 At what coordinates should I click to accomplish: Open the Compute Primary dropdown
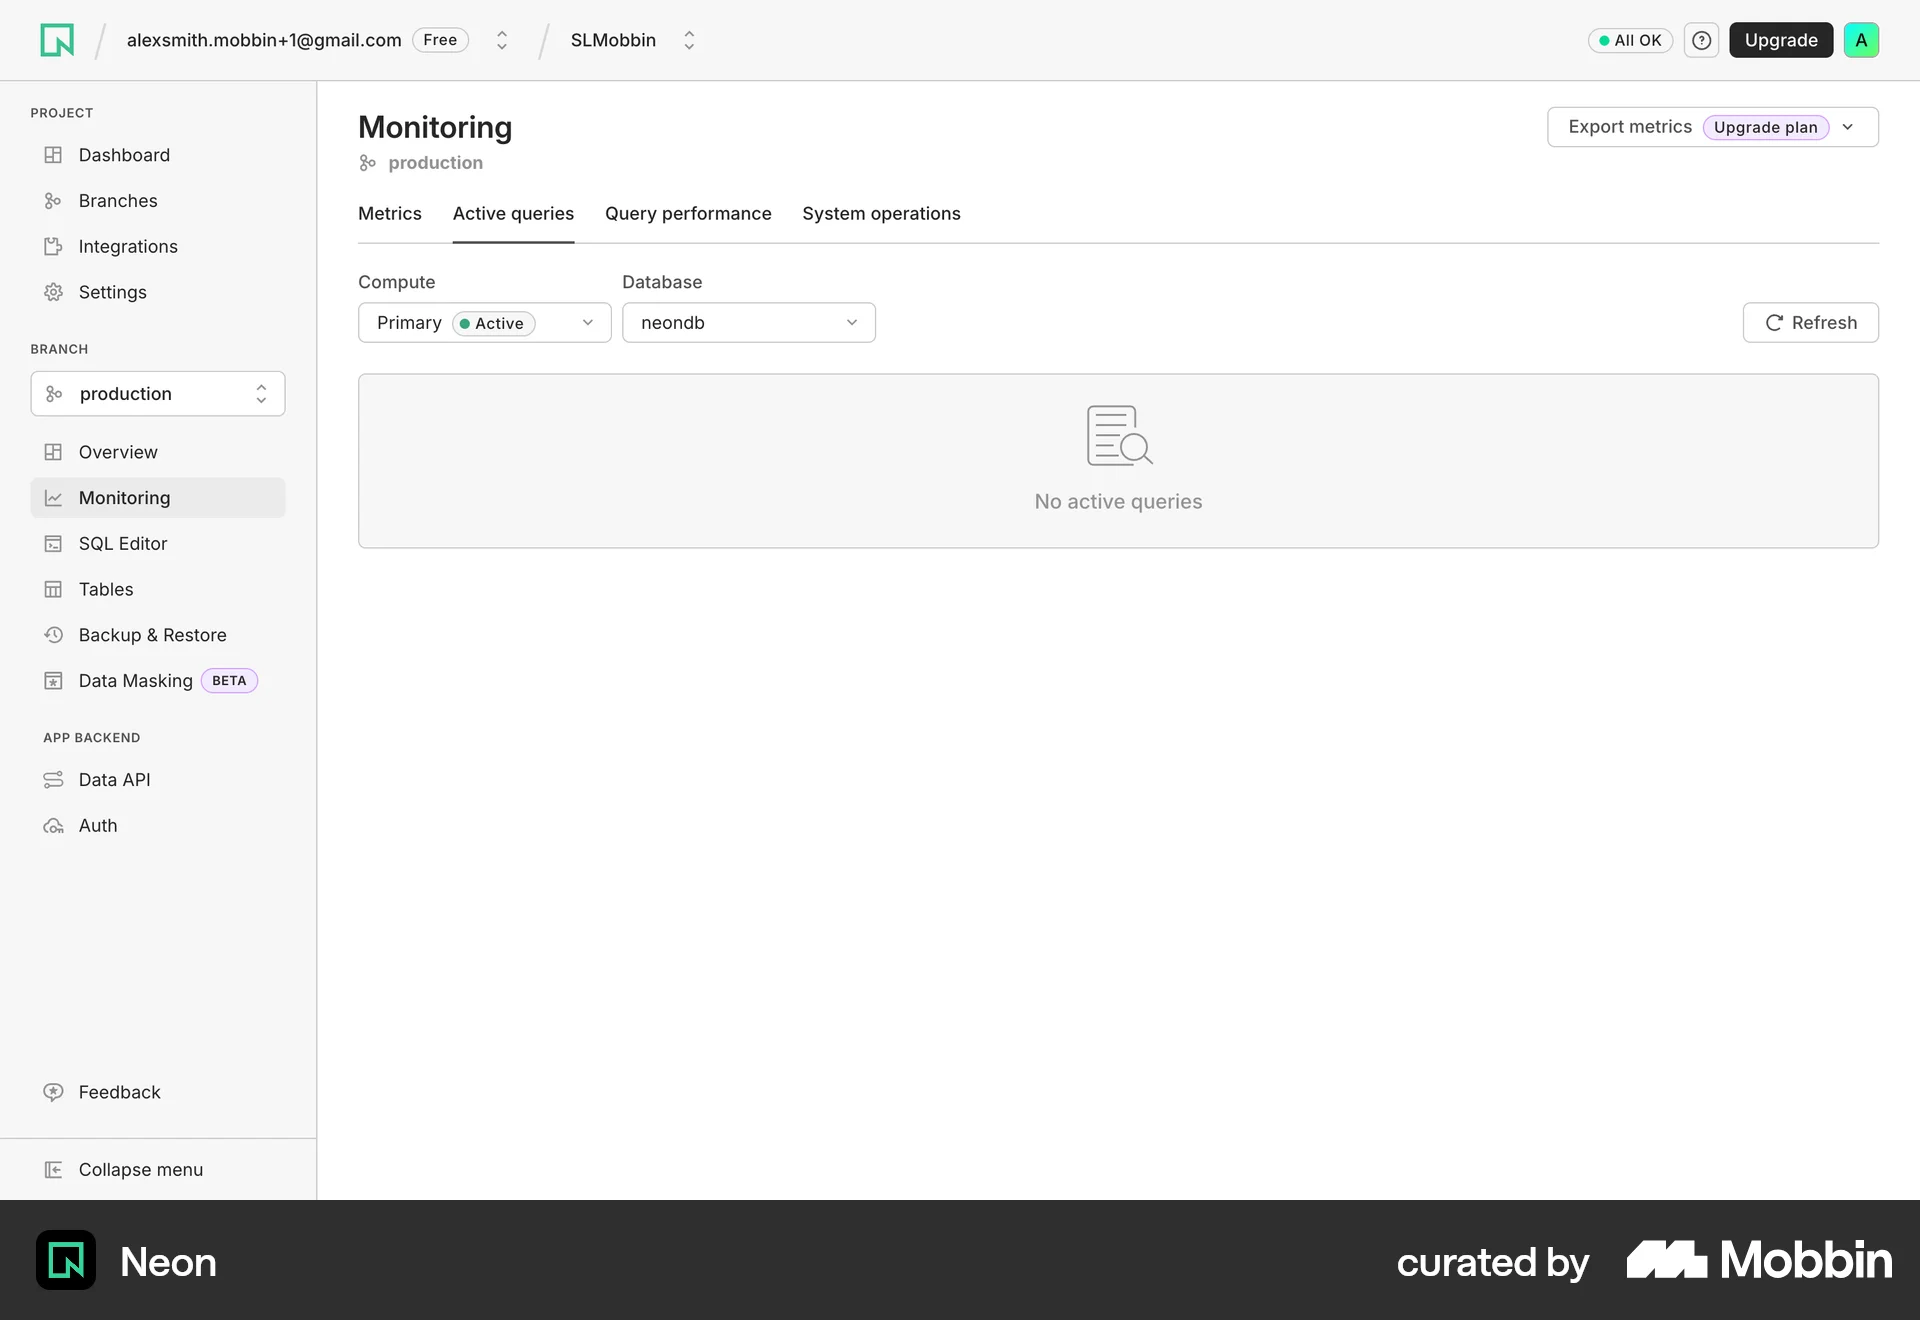coord(485,323)
